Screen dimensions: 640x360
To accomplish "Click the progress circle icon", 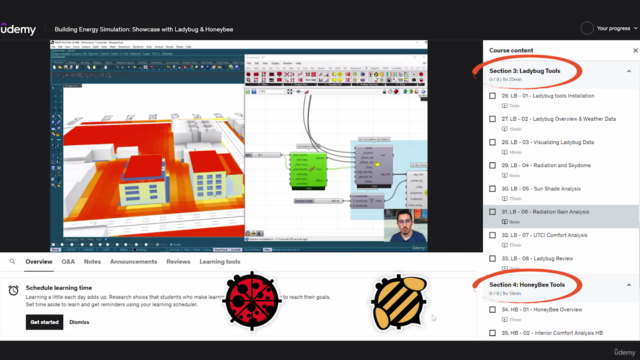I will tap(587, 28).
